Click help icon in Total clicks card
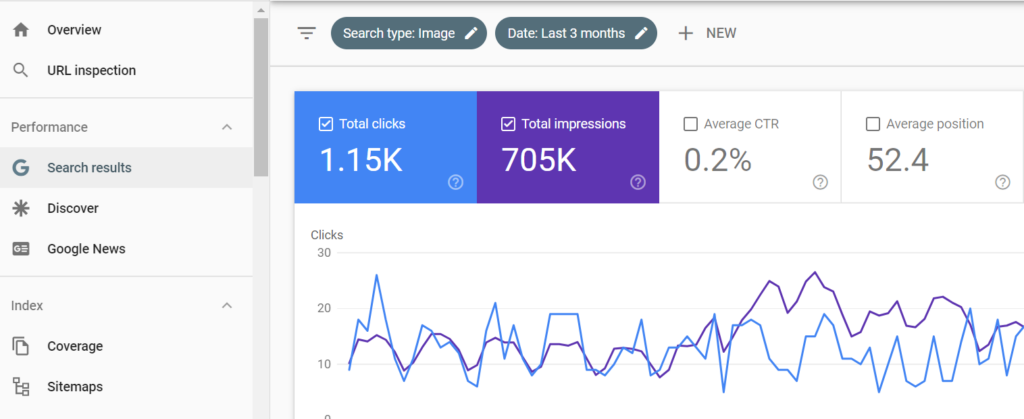The image size is (1024, 419). click(456, 182)
